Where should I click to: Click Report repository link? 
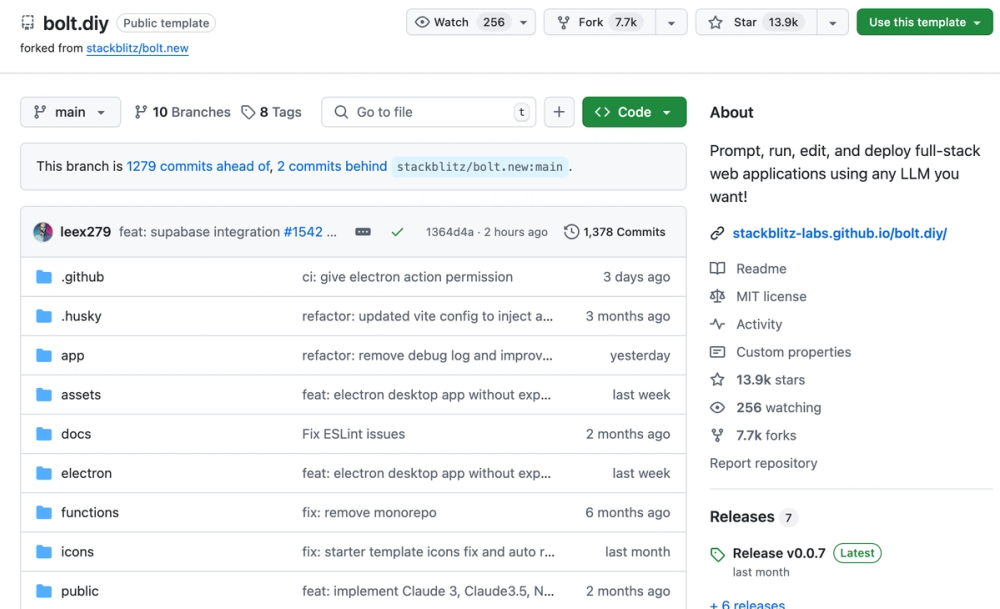tap(763, 463)
